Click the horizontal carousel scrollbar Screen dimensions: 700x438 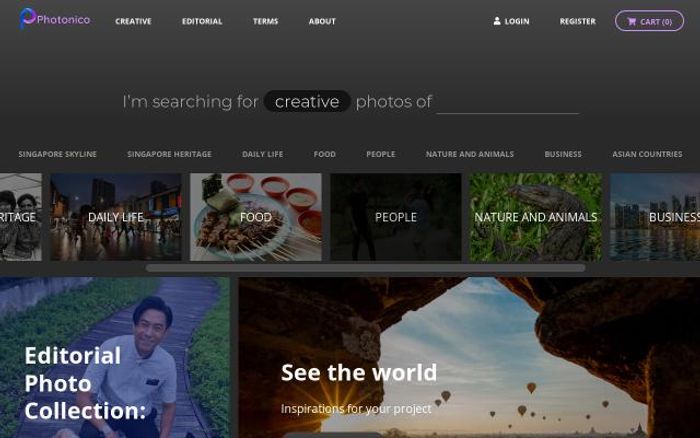tap(365, 268)
